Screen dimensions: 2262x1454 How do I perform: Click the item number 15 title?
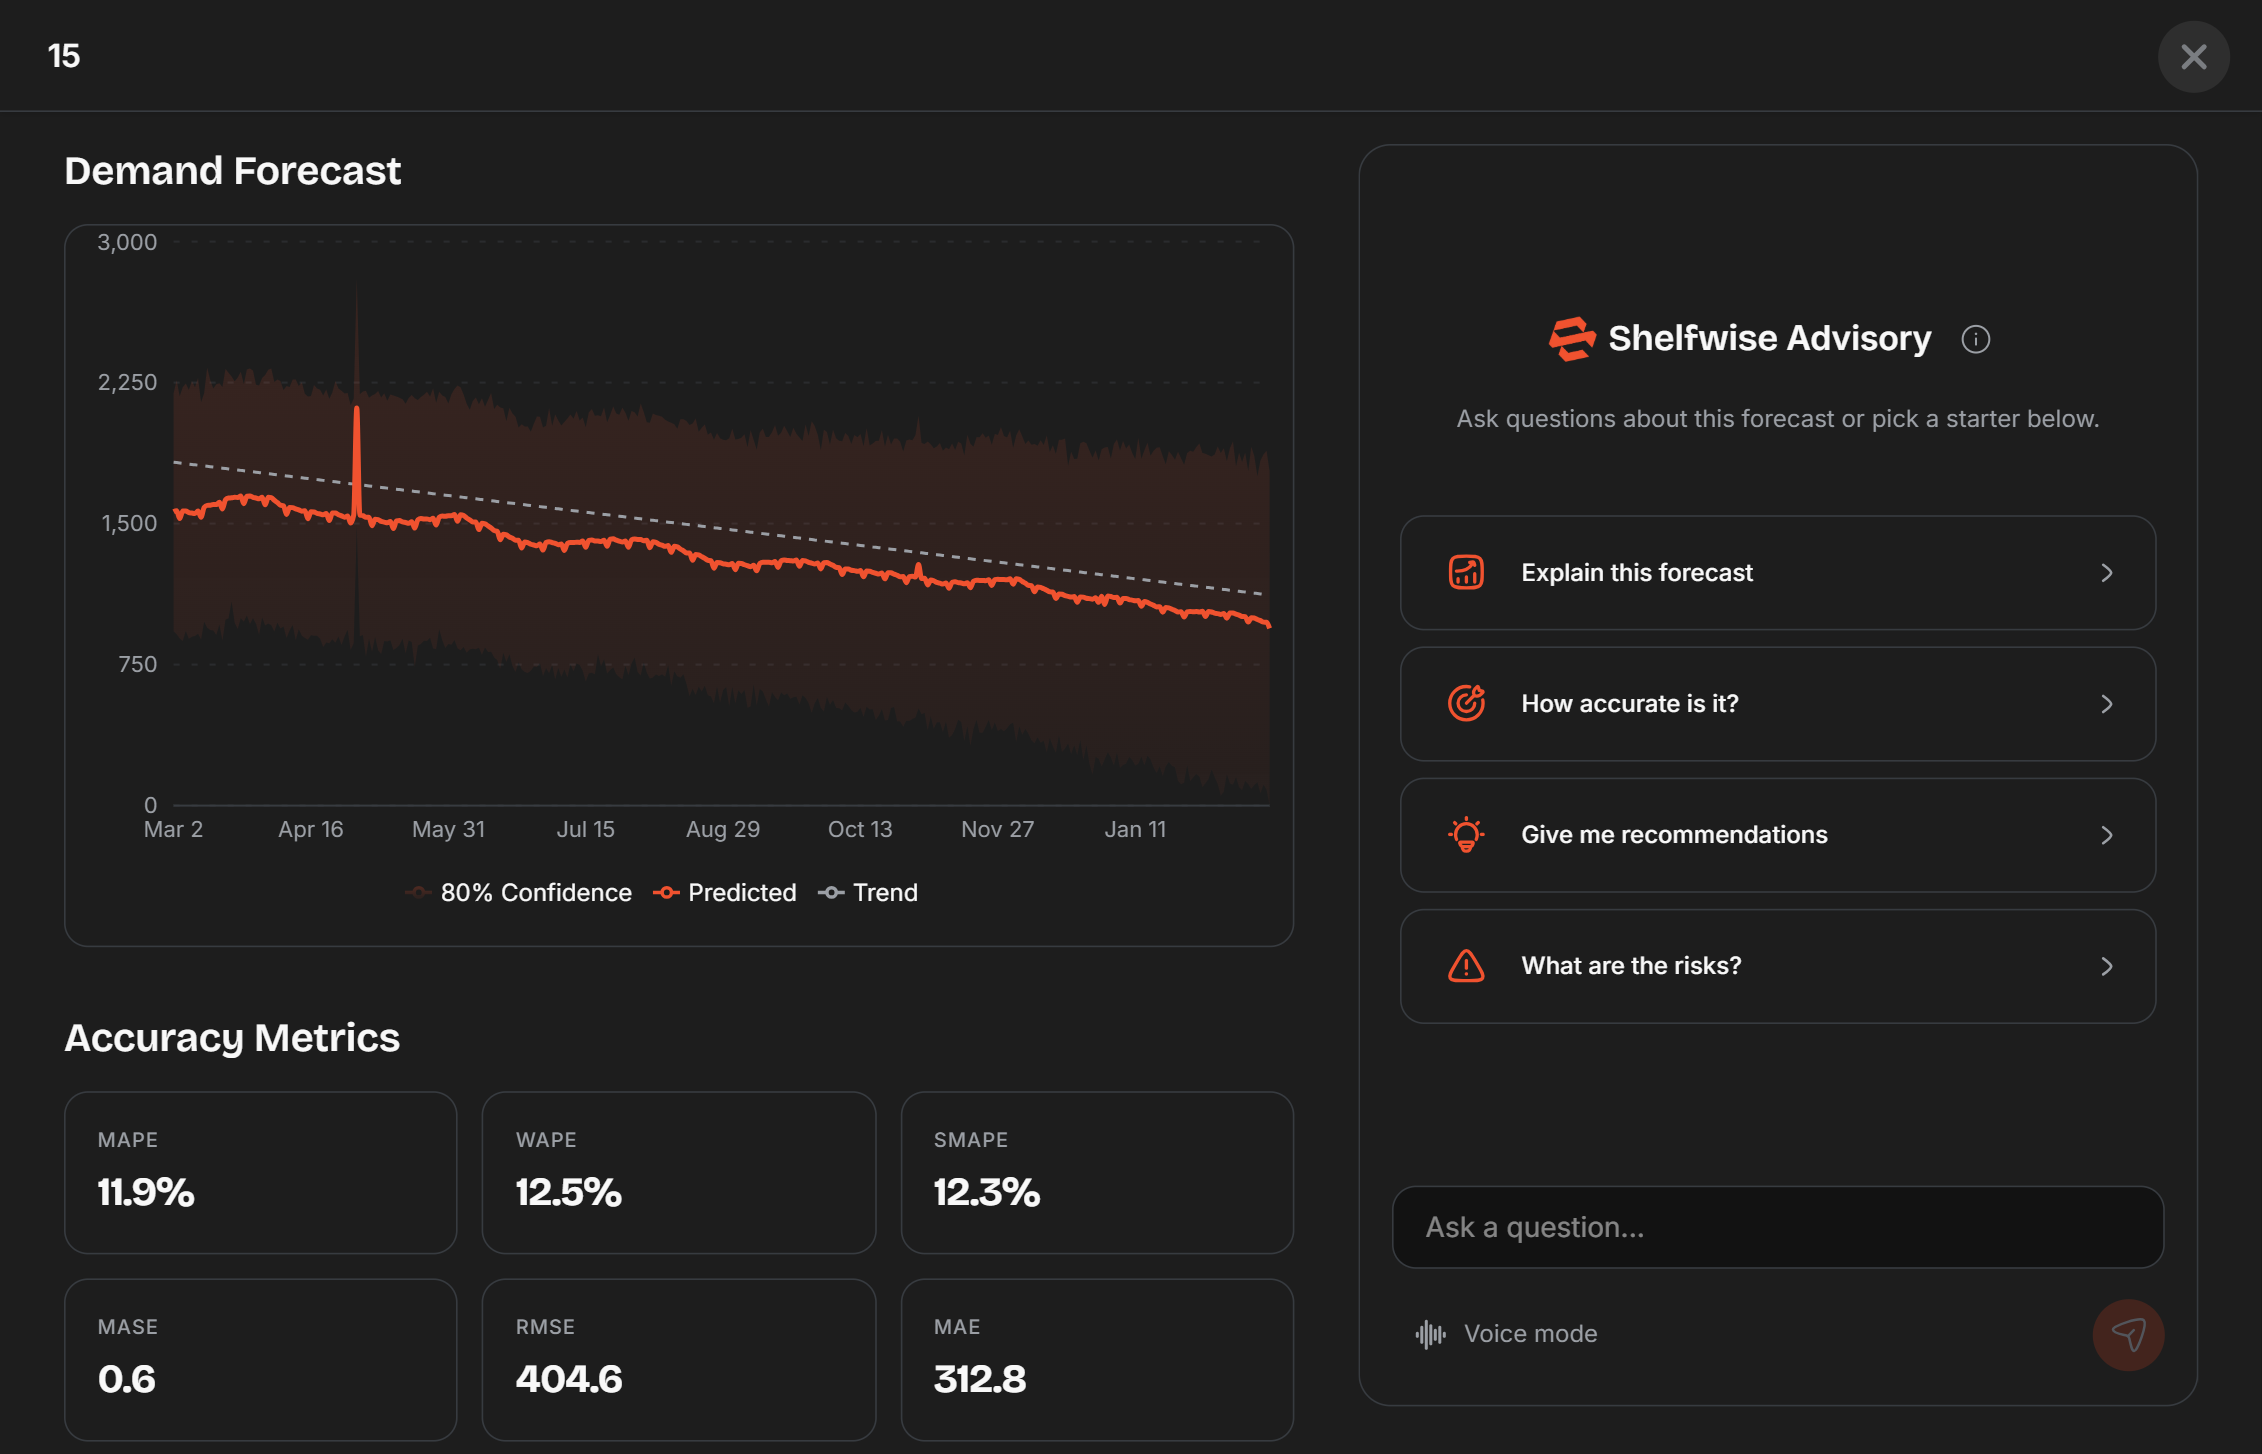[x=64, y=56]
